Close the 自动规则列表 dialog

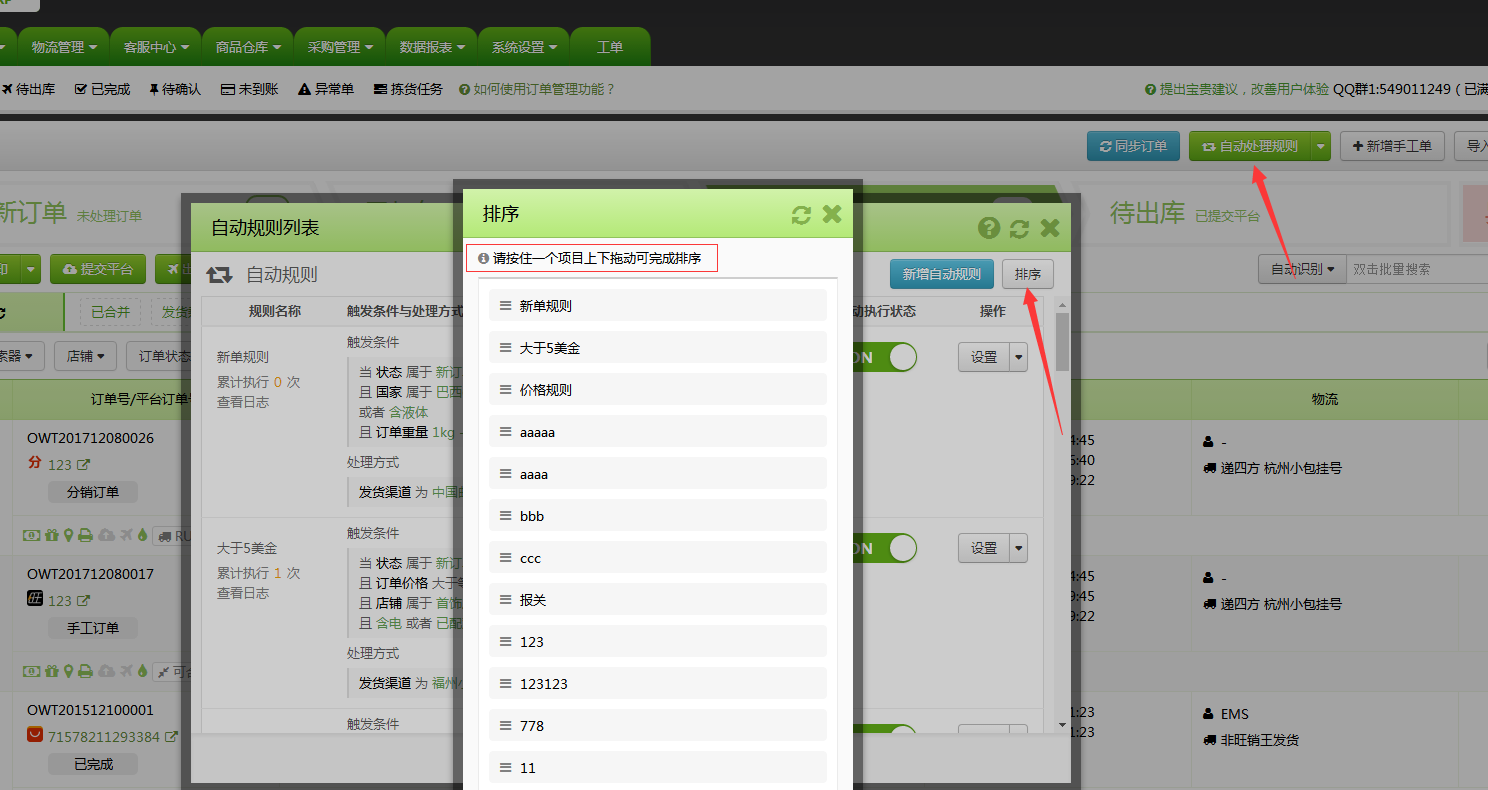coord(1050,228)
